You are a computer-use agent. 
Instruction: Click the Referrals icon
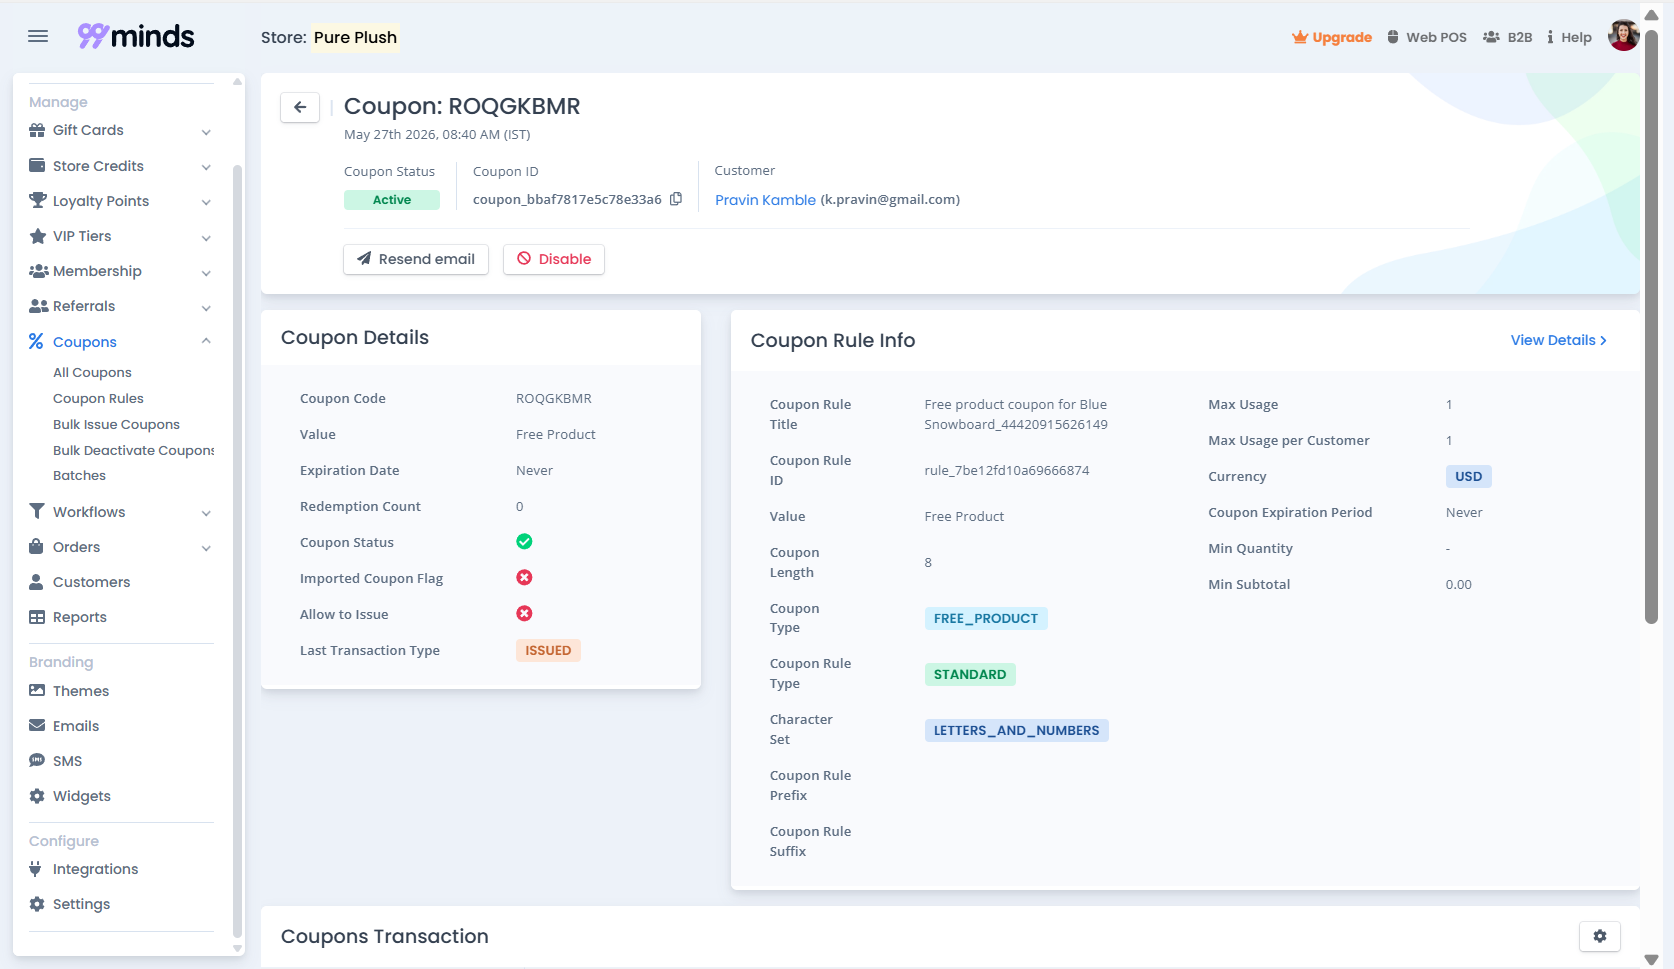click(x=39, y=306)
